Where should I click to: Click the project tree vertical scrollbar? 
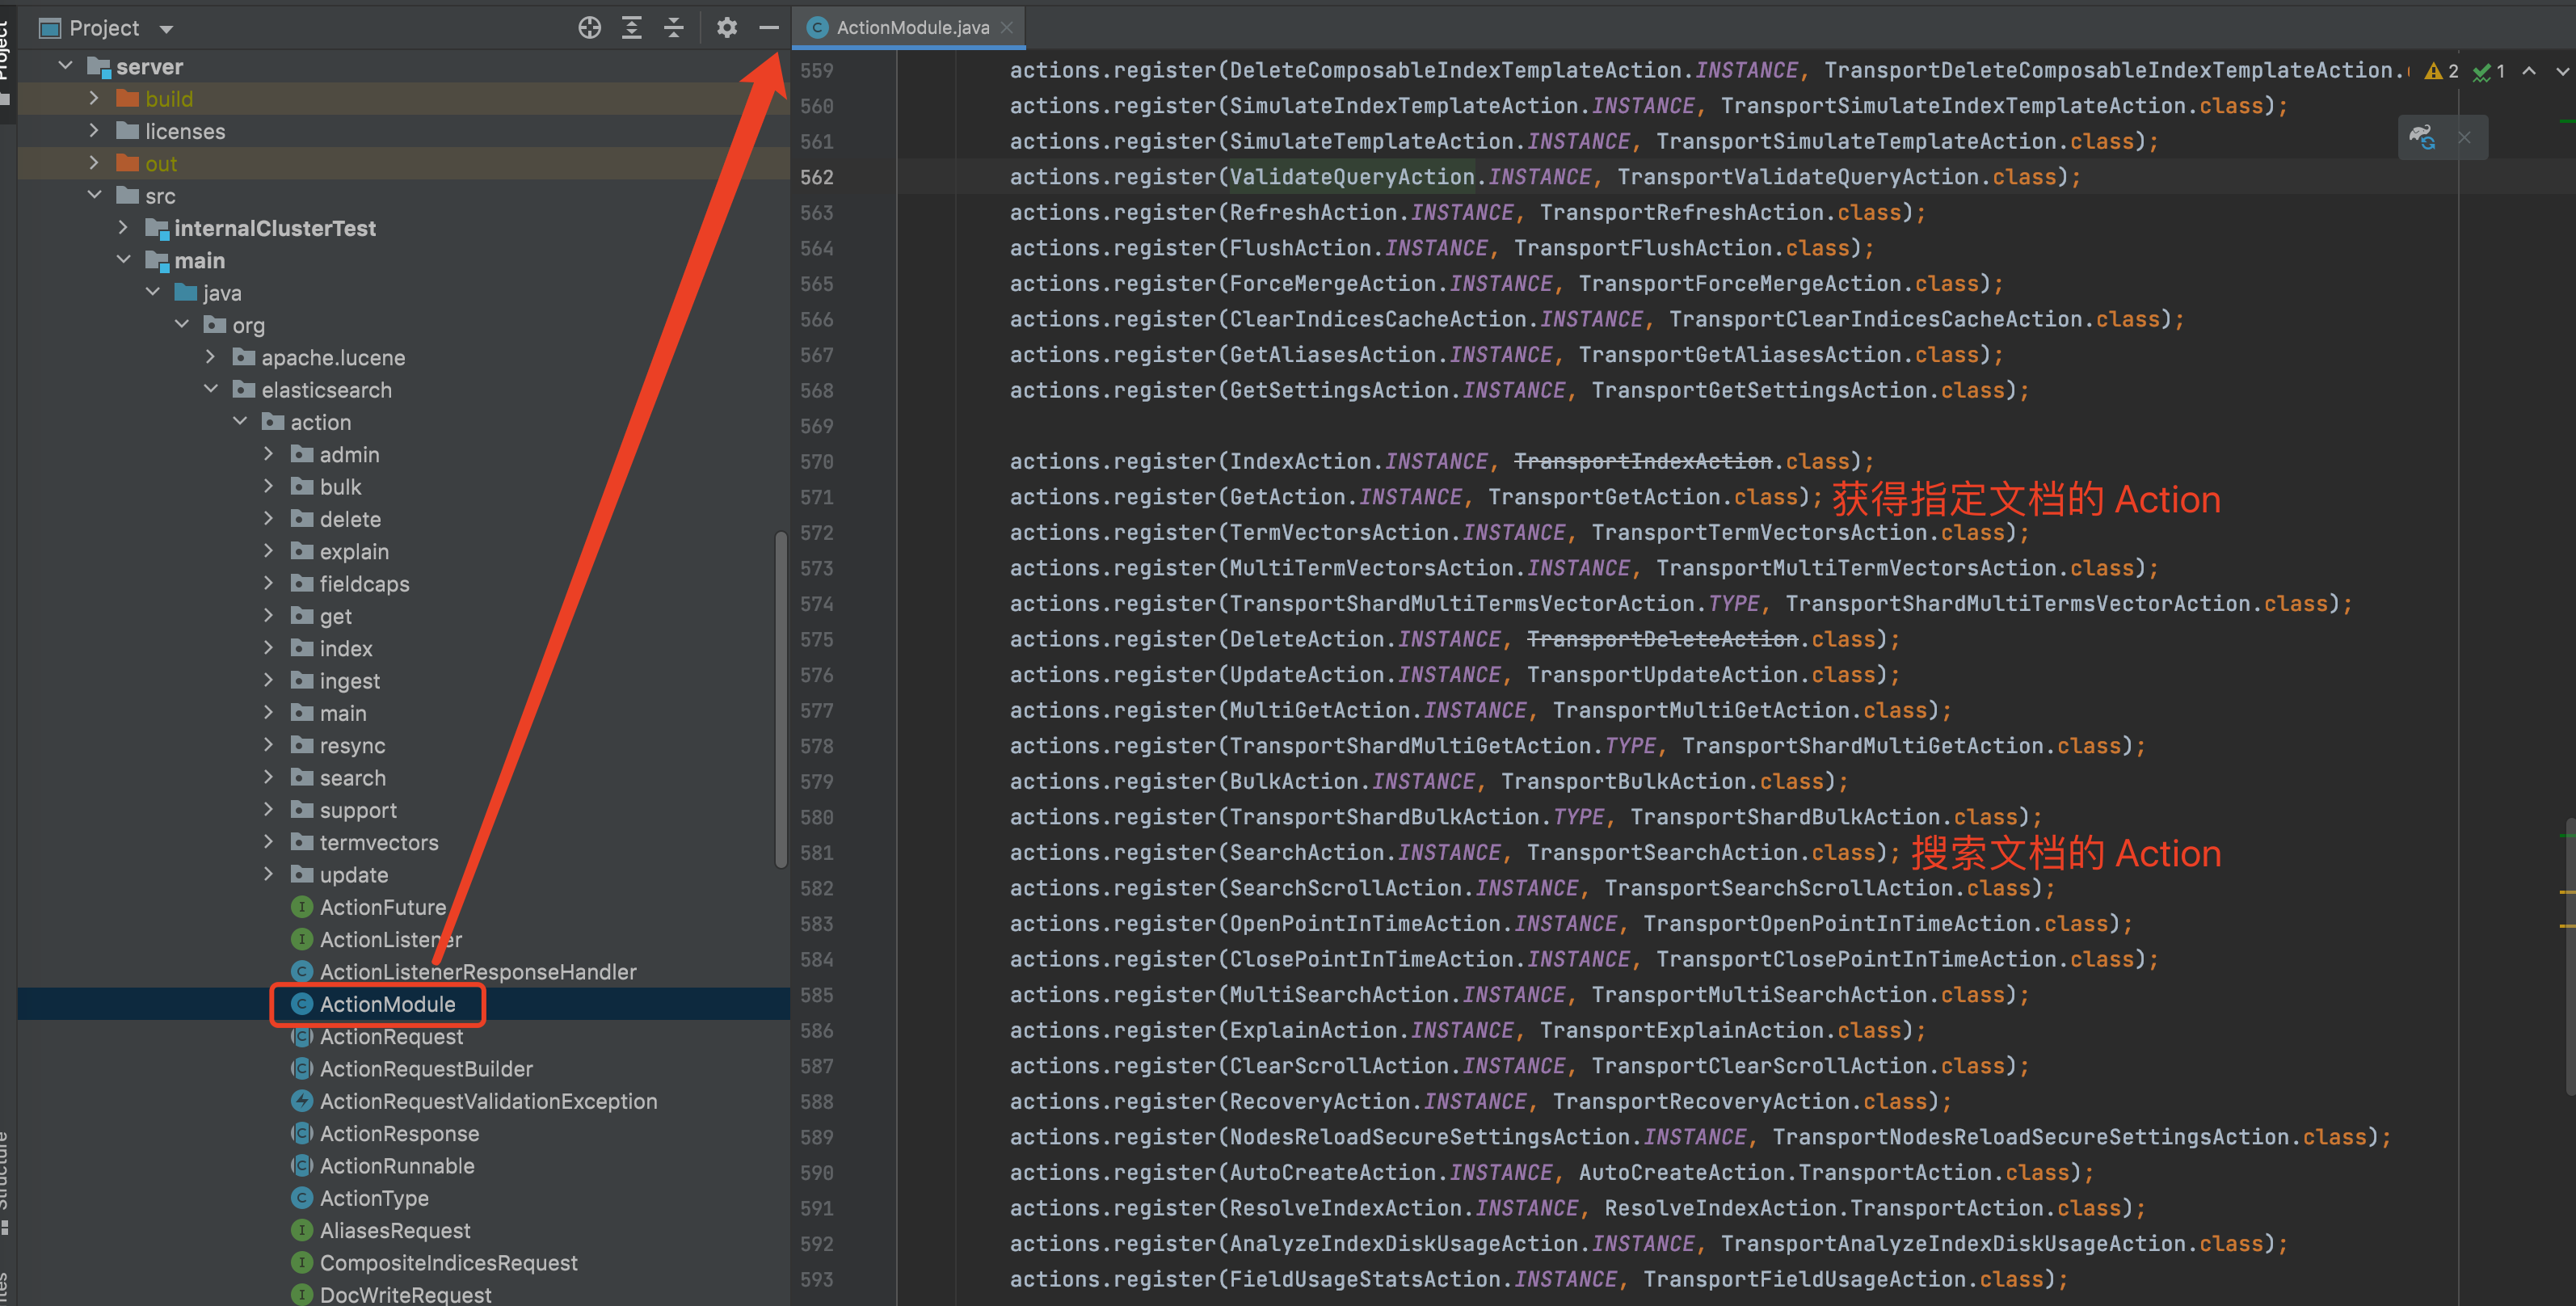(780, 700)
